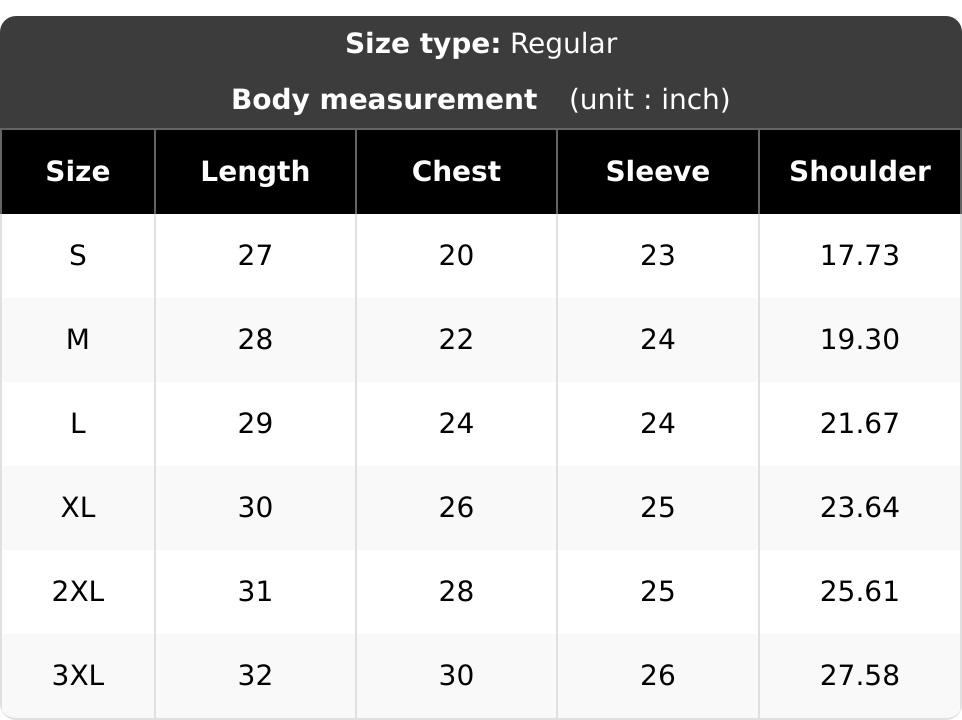Click the Chest column header
962x720 pixels.
click(456, 172)
